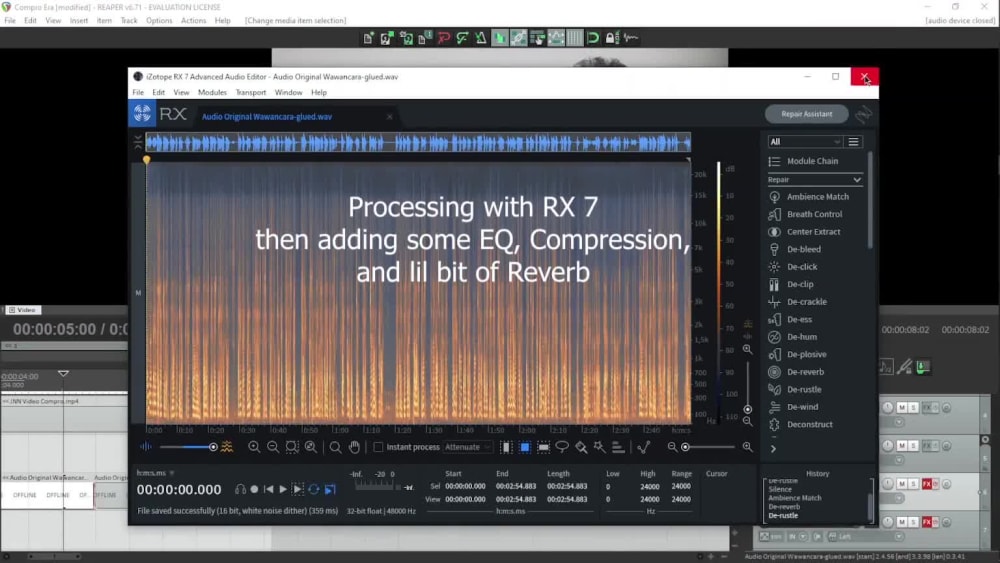Open the File menu in RX
This screenshot has width=1000, height=563.
138,92
